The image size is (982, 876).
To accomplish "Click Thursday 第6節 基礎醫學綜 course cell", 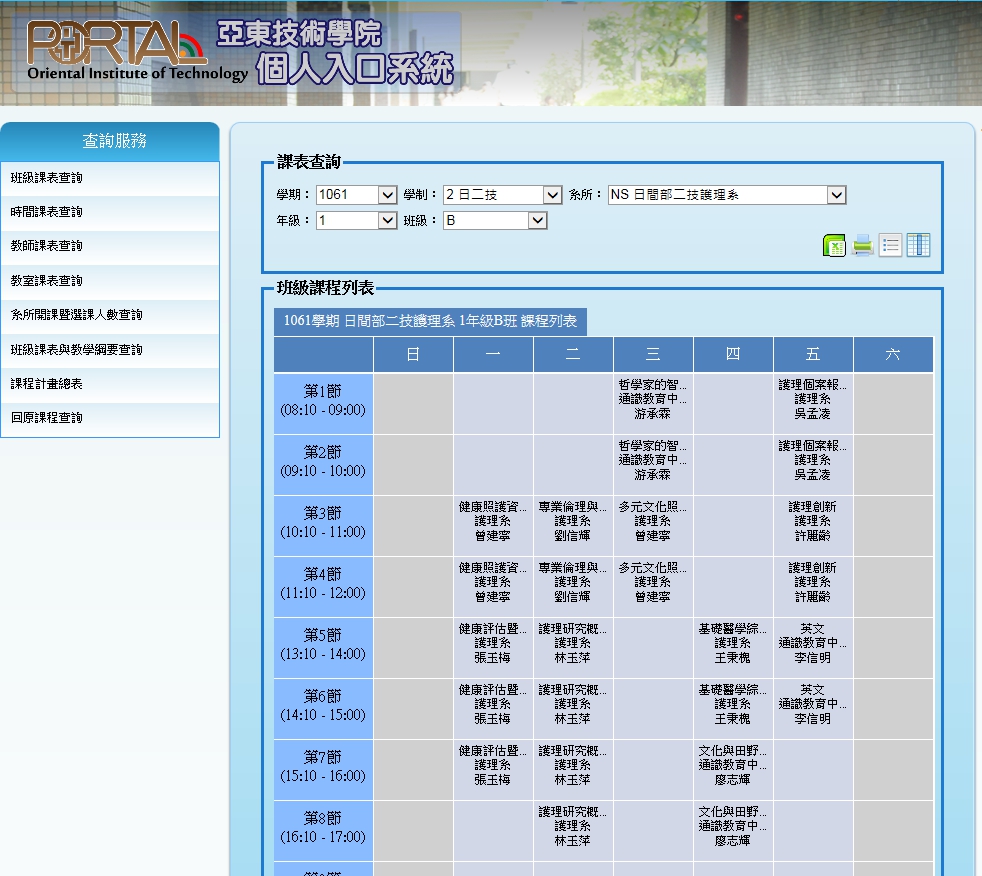I will (x=733, y=709).
